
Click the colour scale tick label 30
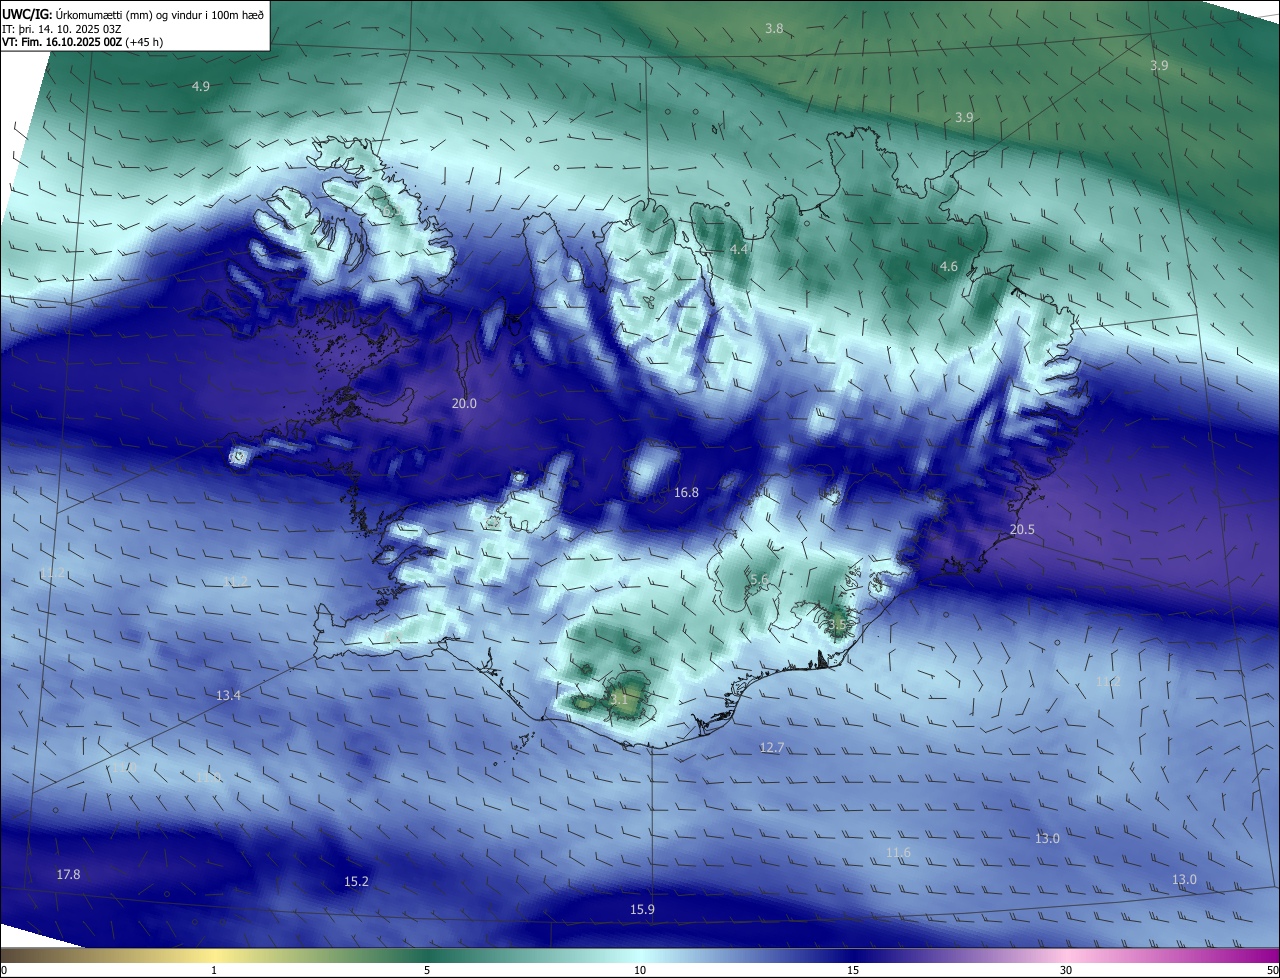click(1066, 970)
